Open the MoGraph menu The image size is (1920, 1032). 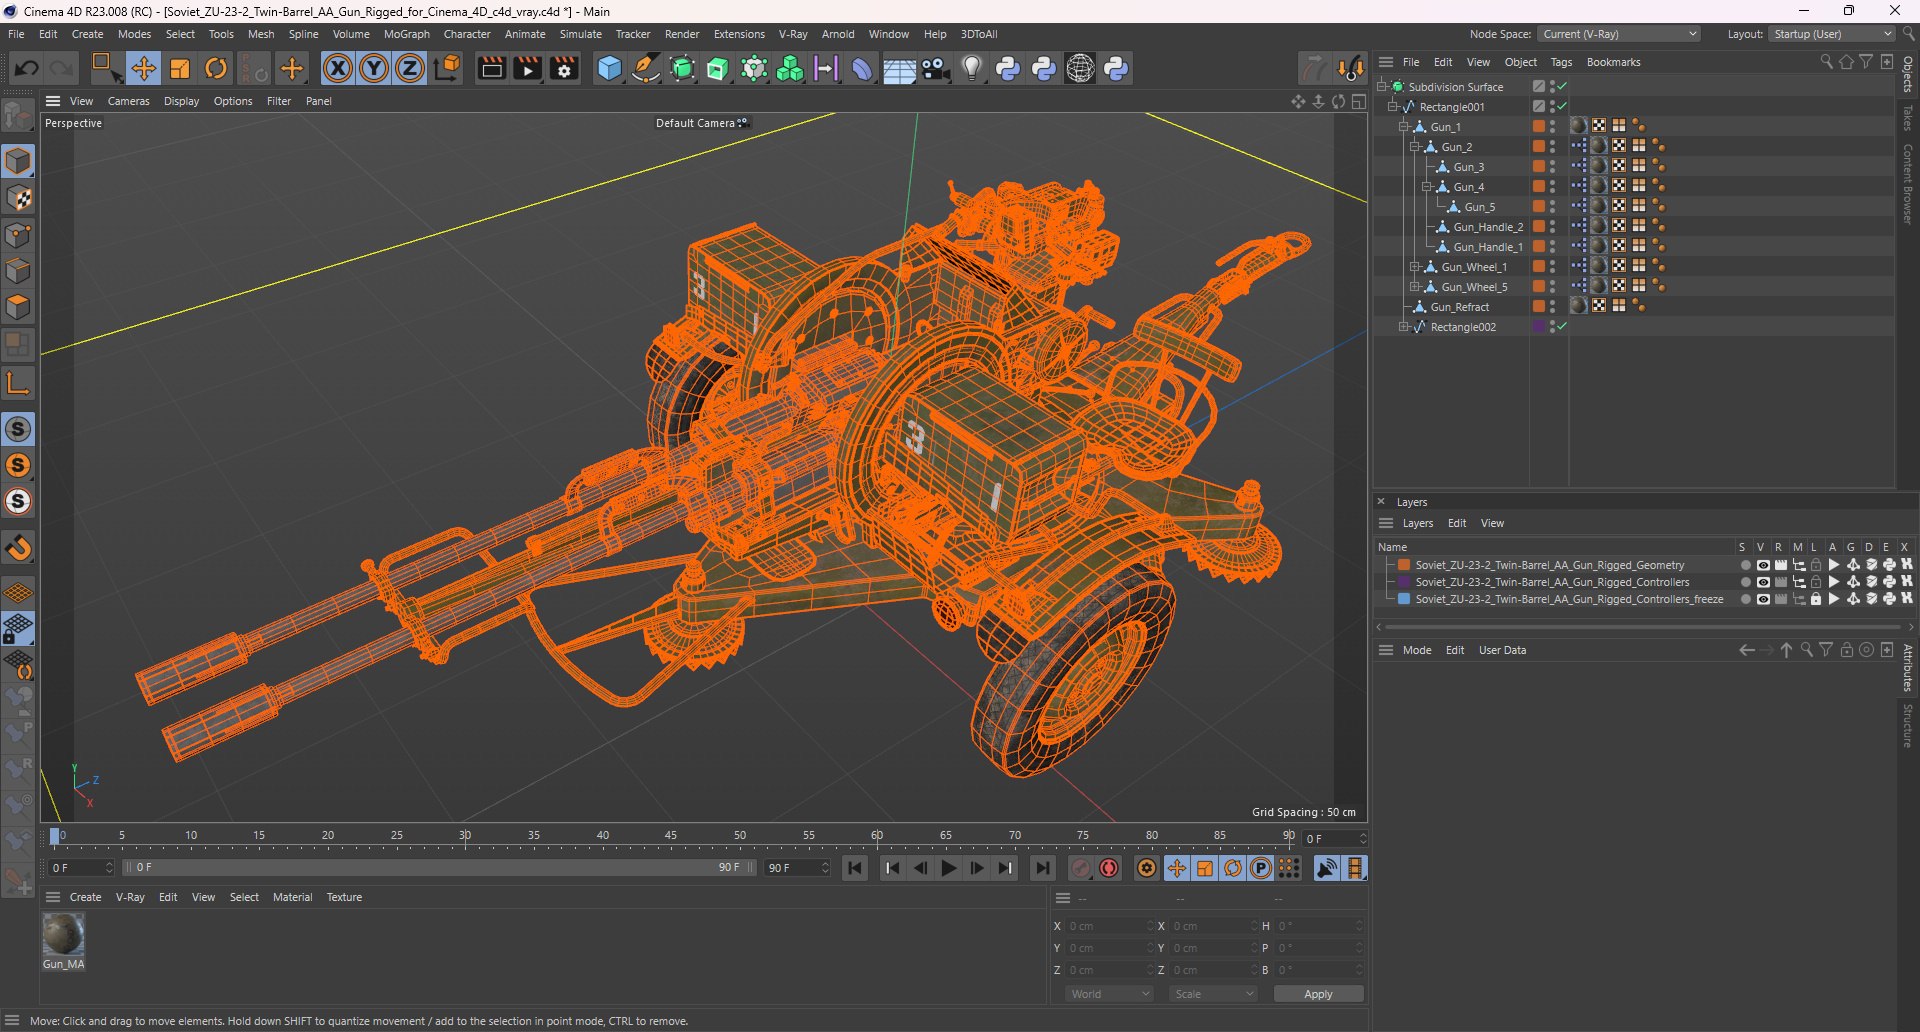pyautogui.click(x=406, y=34)
